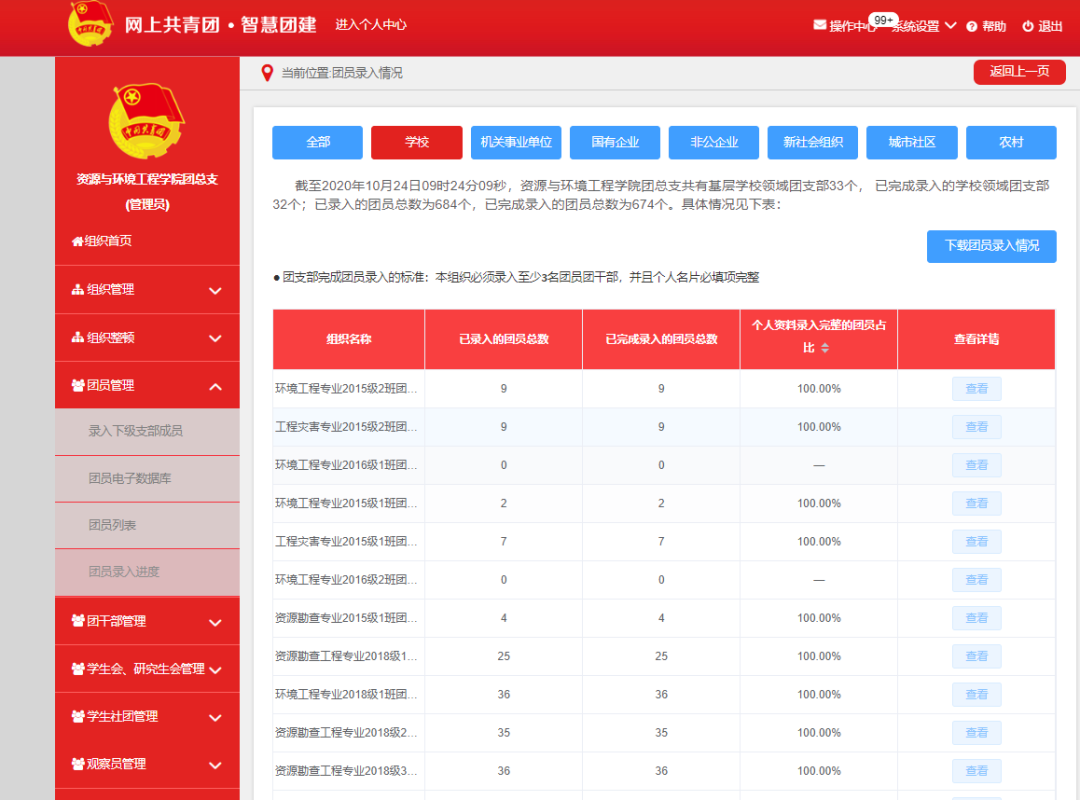Expand the 组织整顿 sidebar menu
Screen dimensions: 1080x800
click(215, 338)
